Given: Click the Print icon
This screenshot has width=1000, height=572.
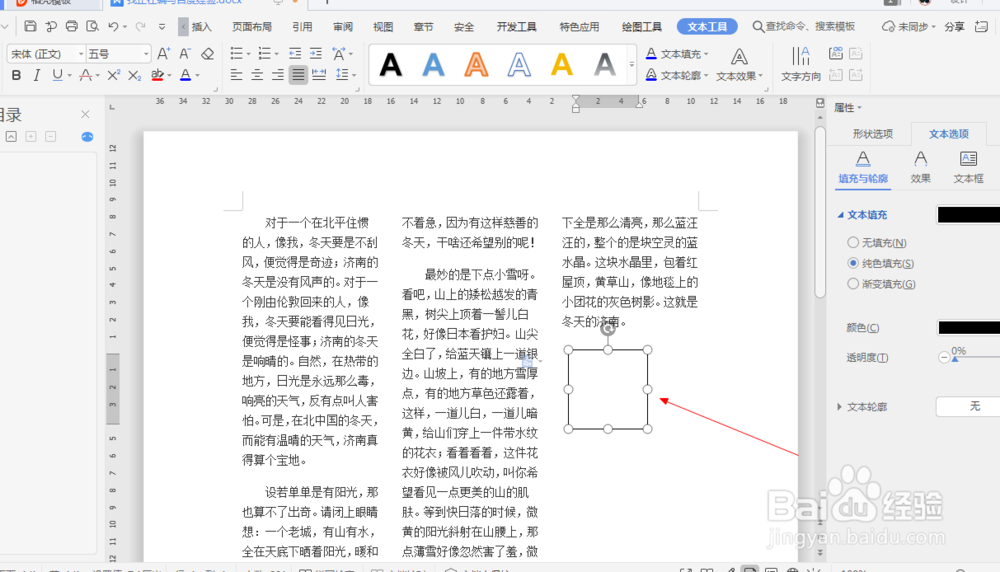Looking at the screenshot, I should [71, 26].
